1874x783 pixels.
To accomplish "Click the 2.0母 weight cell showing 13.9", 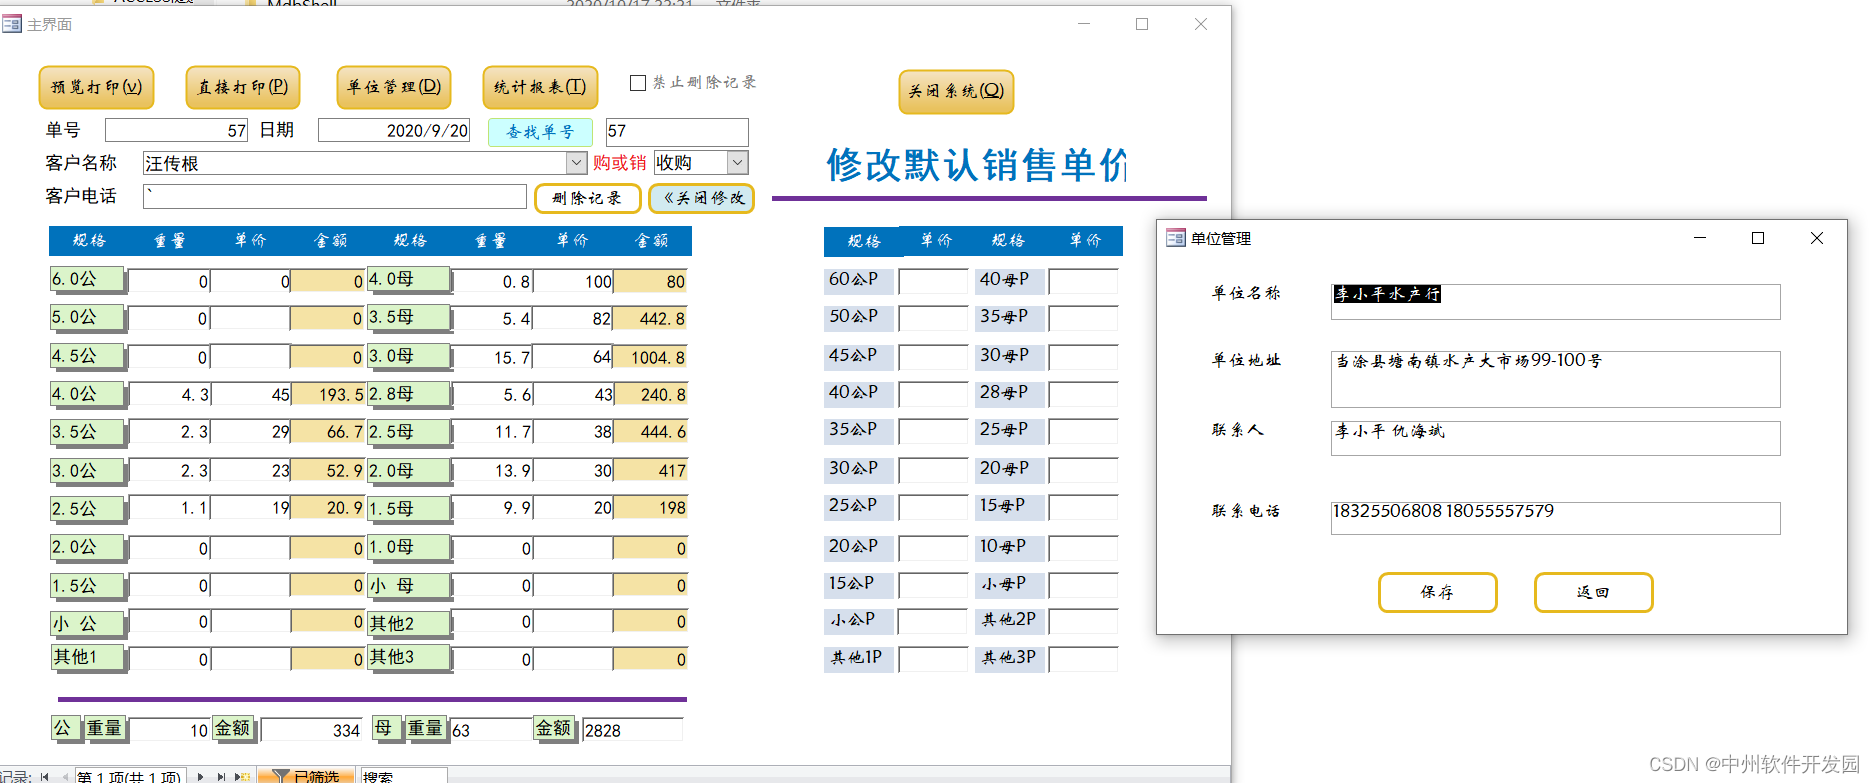I will pos(493,470).
